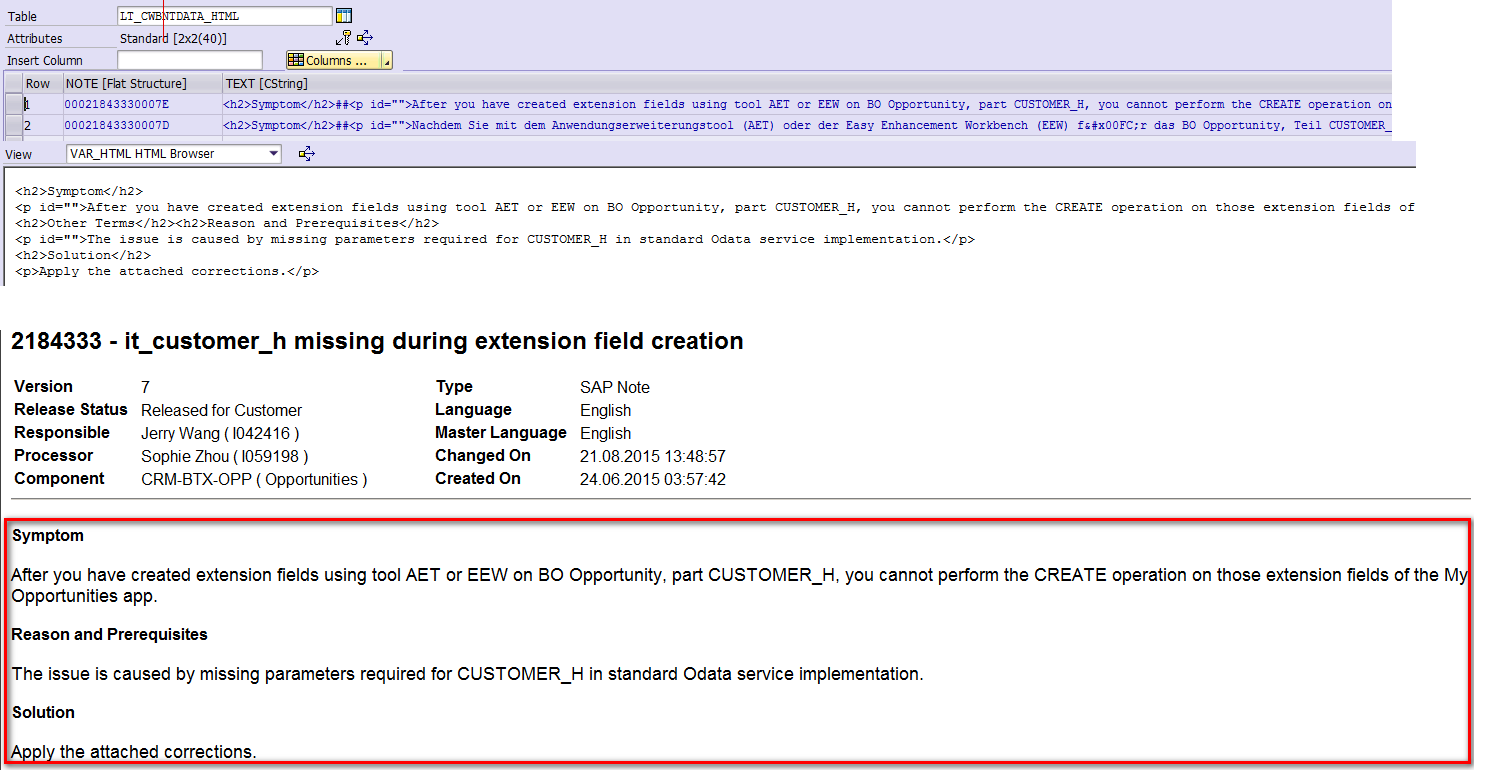1491x770 pixels.
Task: Select row 1 using its row selector
Action: click(14, 104)
